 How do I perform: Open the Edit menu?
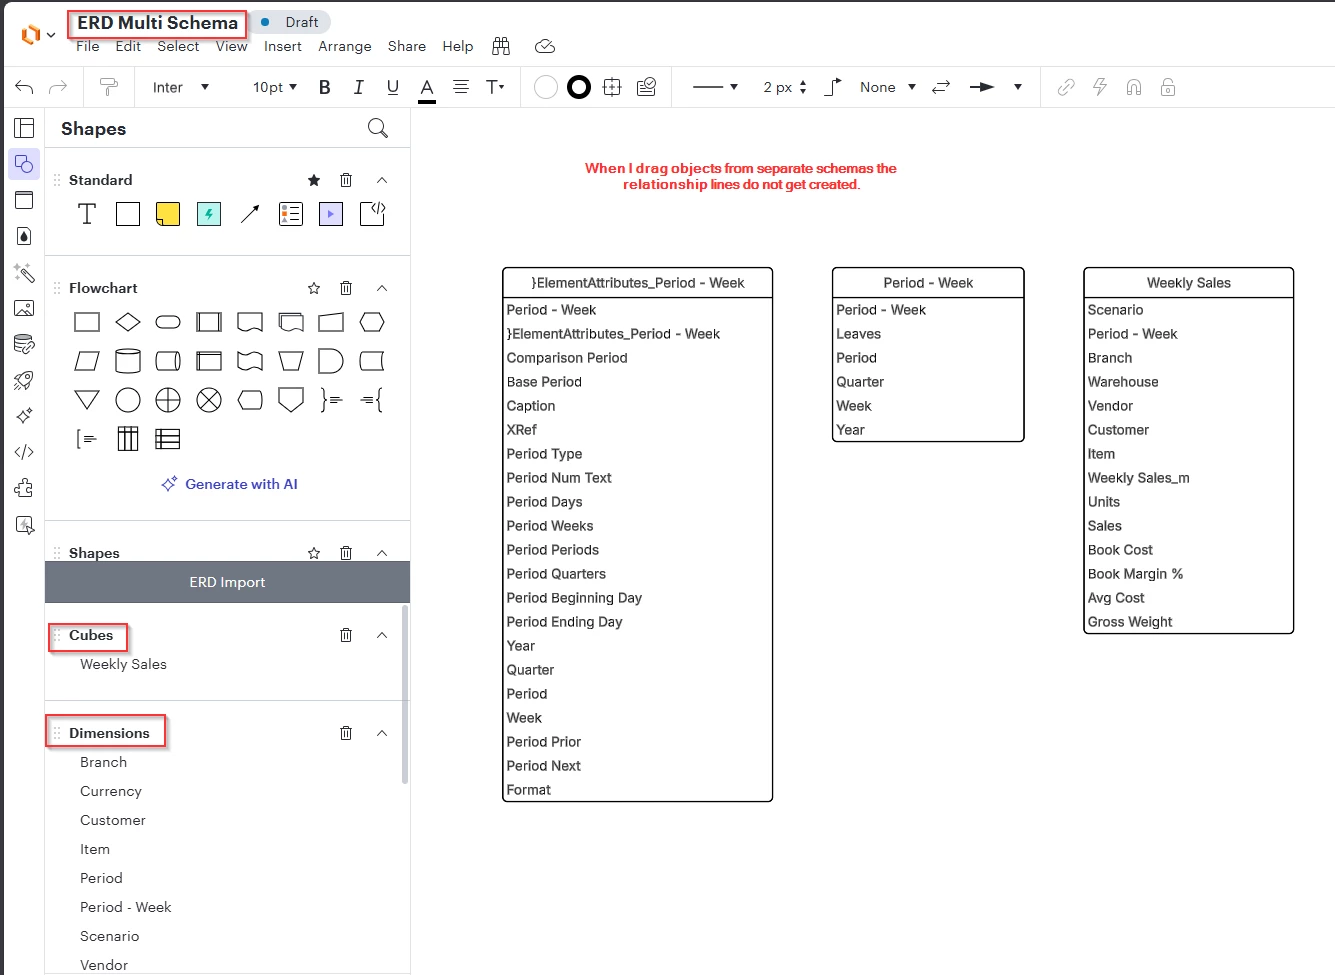128,46
